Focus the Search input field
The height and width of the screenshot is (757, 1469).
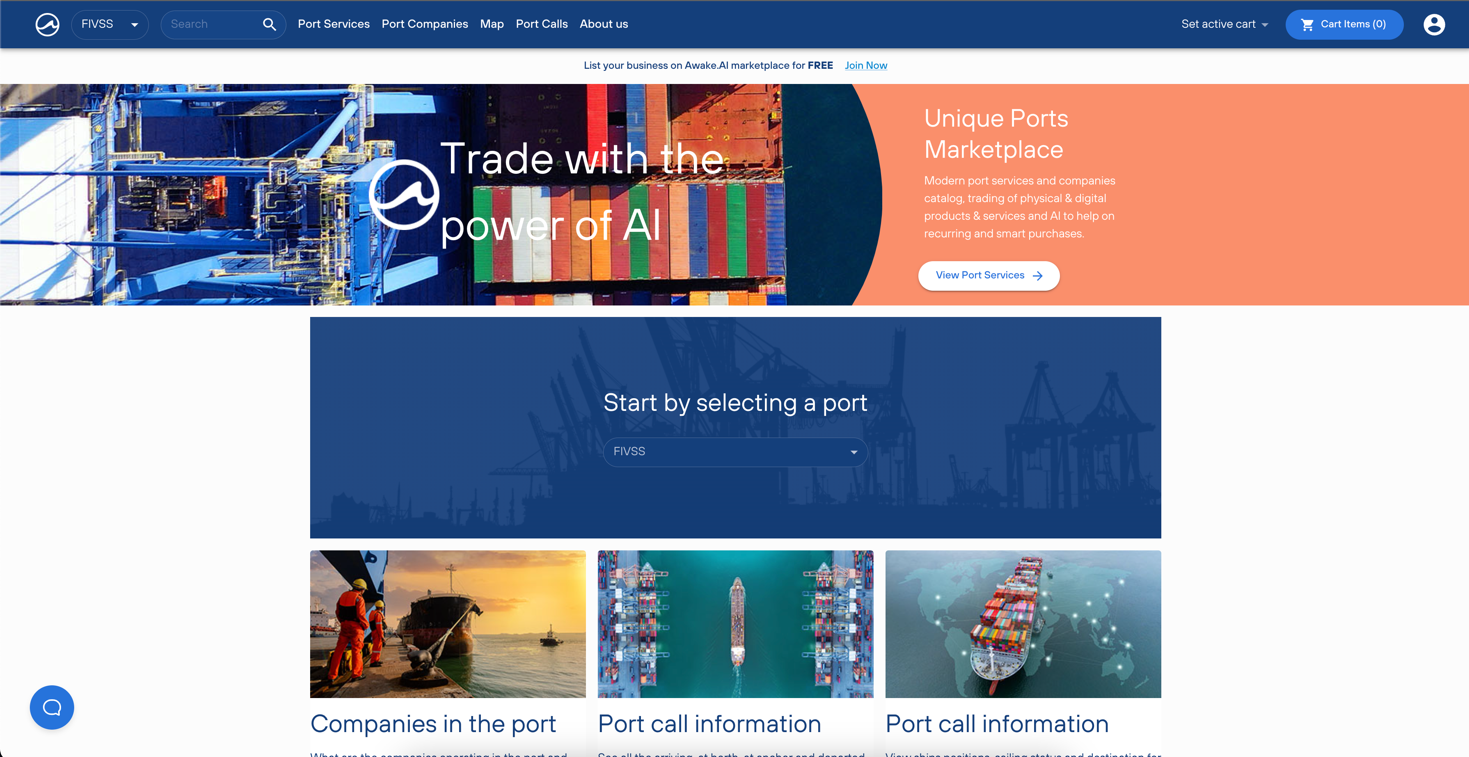(213, 24)
